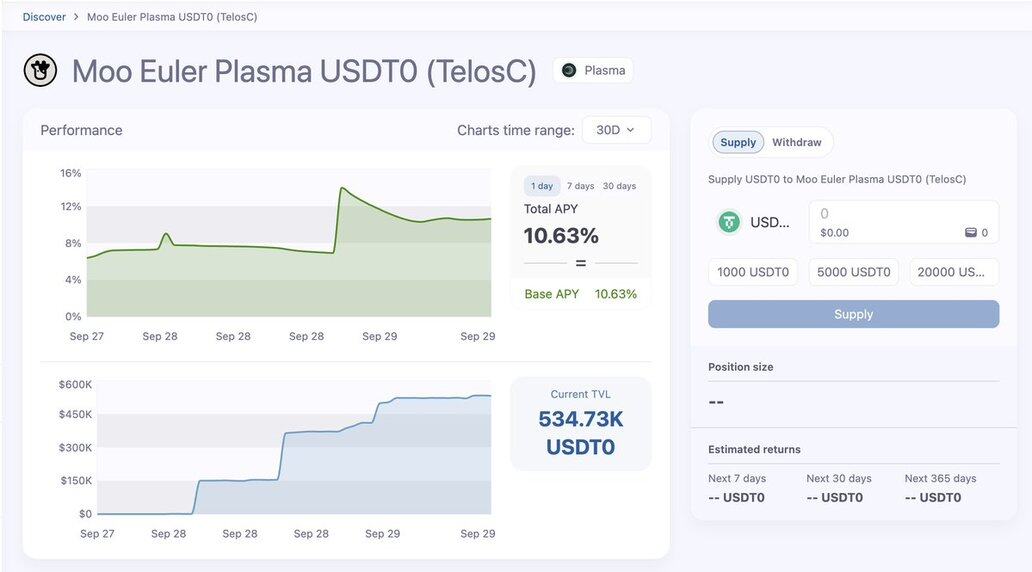Click the breadcrumb chevron separator
This screenshot has width=1032, height=572.
pyautogui.click(x=76, y=17)
